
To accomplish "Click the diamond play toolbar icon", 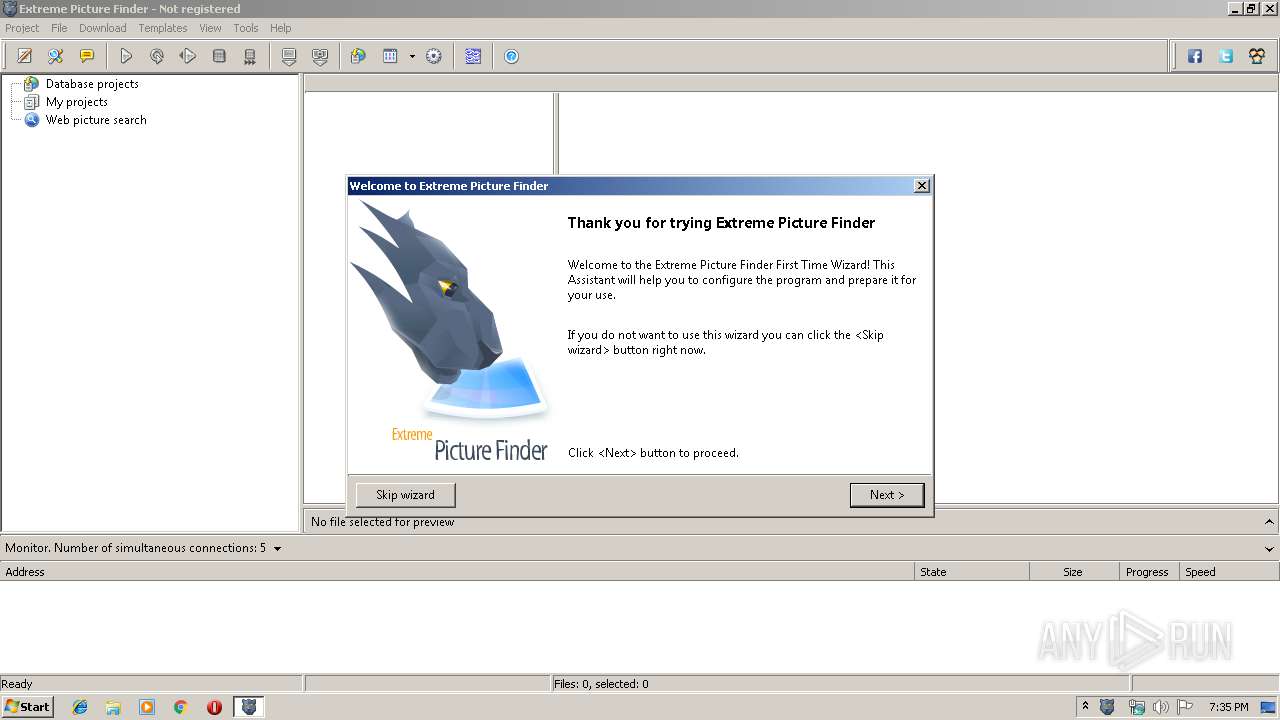I will coord(188,57).
